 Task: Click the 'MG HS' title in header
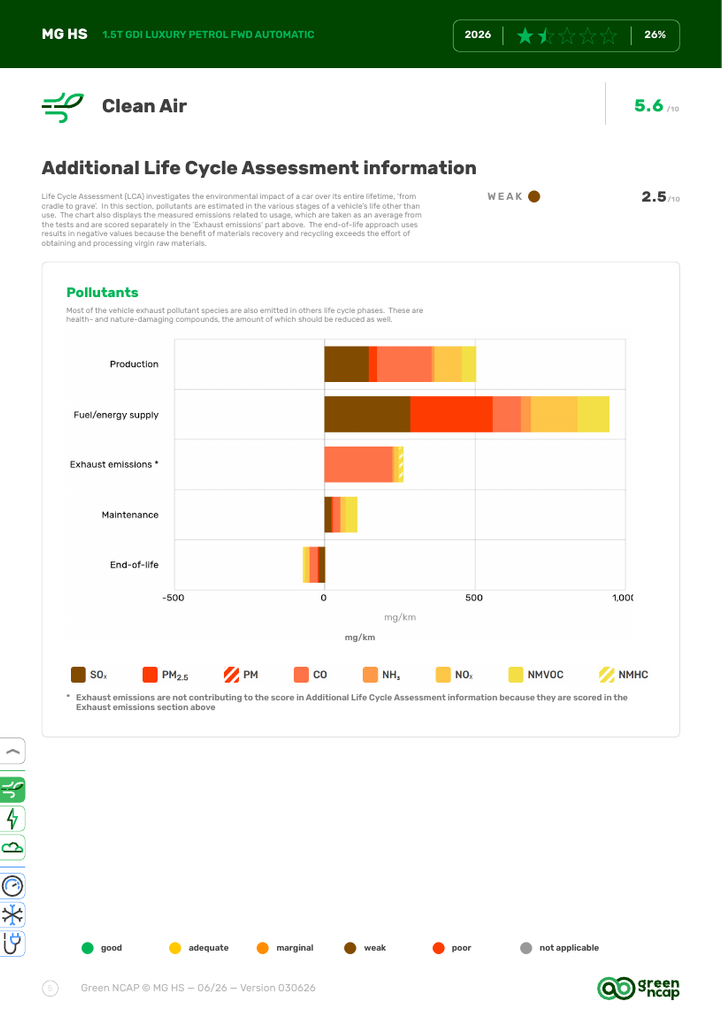coord(65,34)
